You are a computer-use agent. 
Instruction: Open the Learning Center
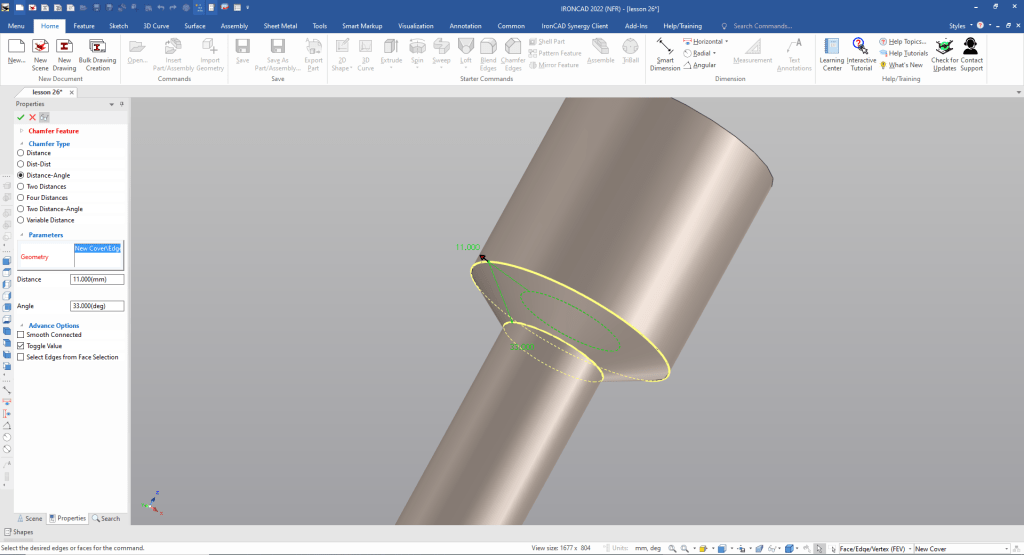point(831,51)
